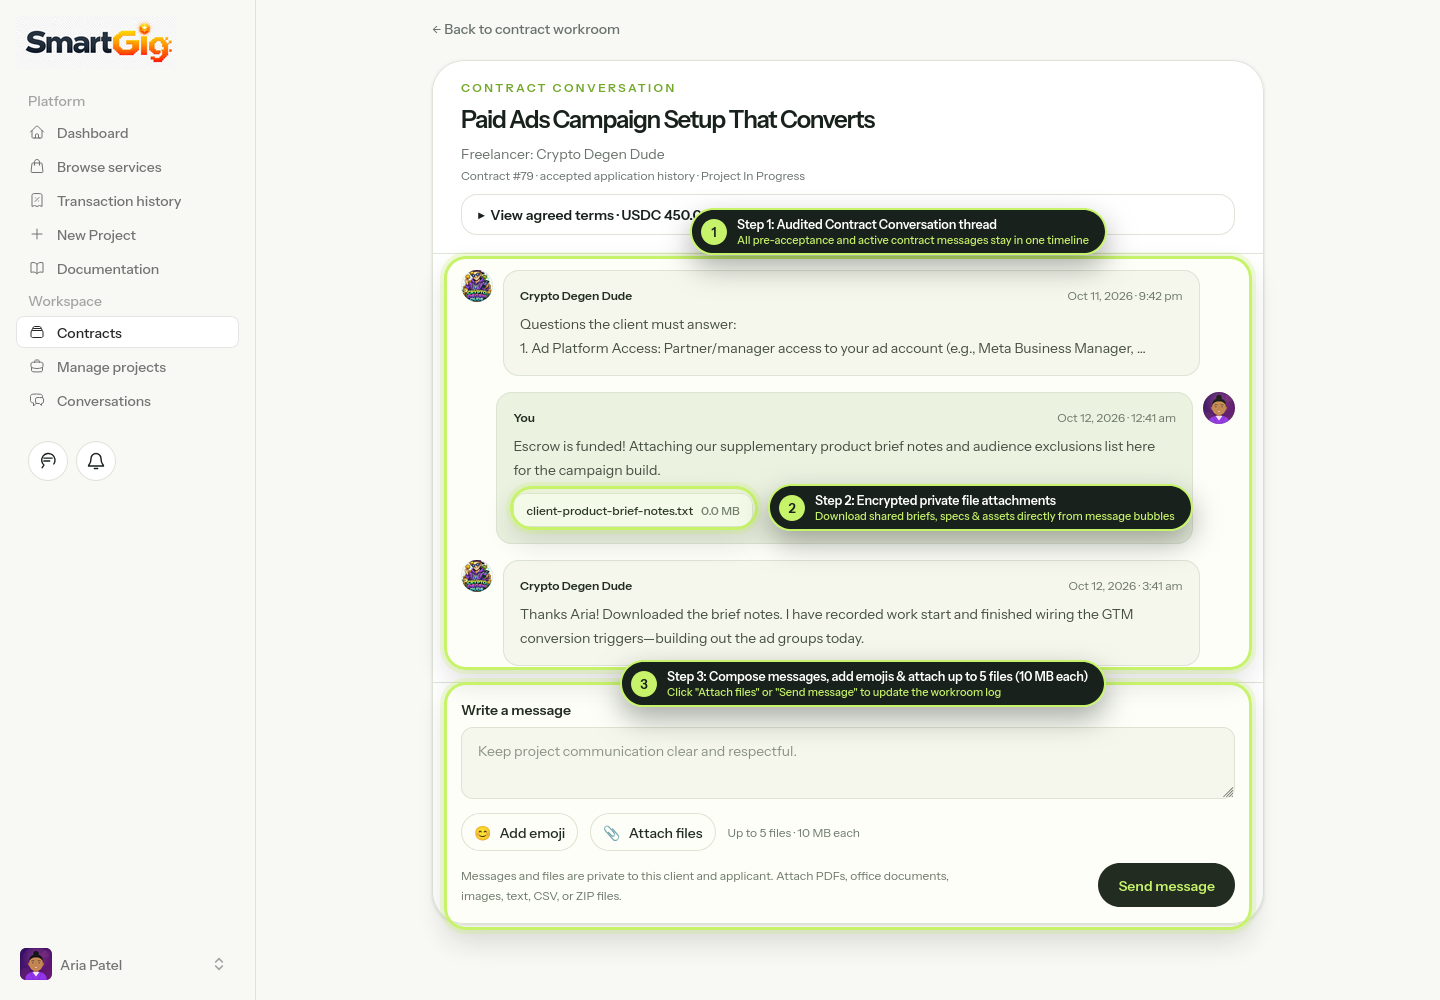
Task: Open the notifications bell button
Action: point(96,461)
